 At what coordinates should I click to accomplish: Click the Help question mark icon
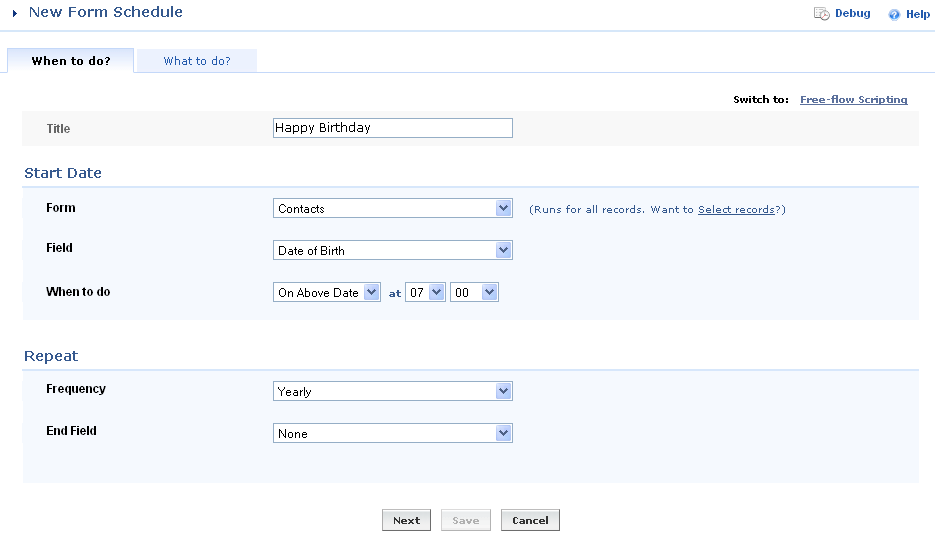click(x=894, y=15)
